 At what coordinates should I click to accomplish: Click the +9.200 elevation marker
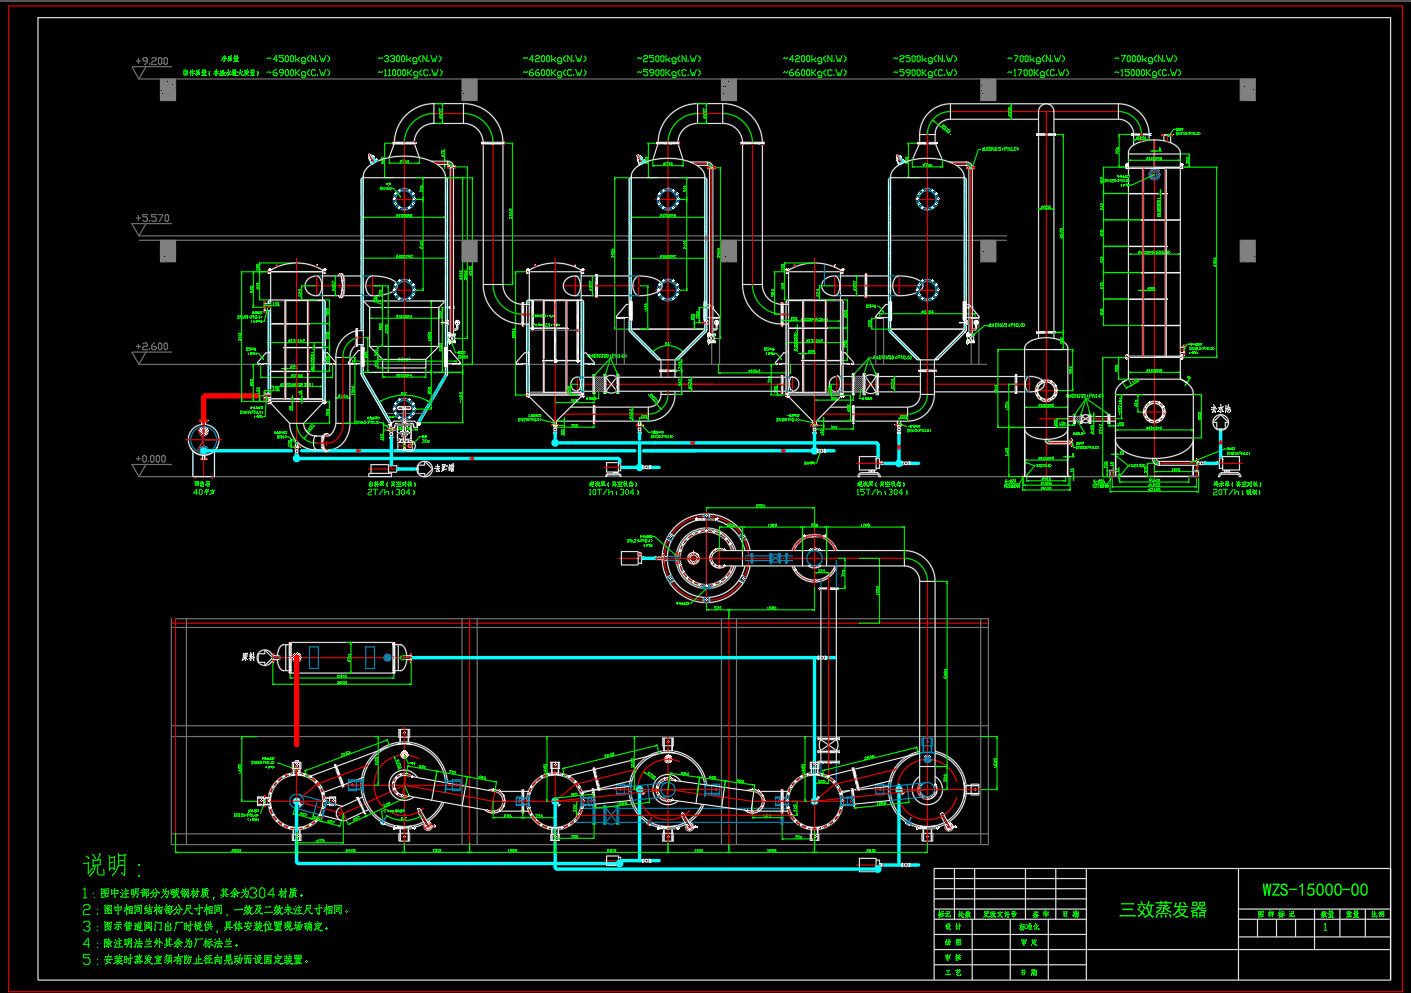152,62
